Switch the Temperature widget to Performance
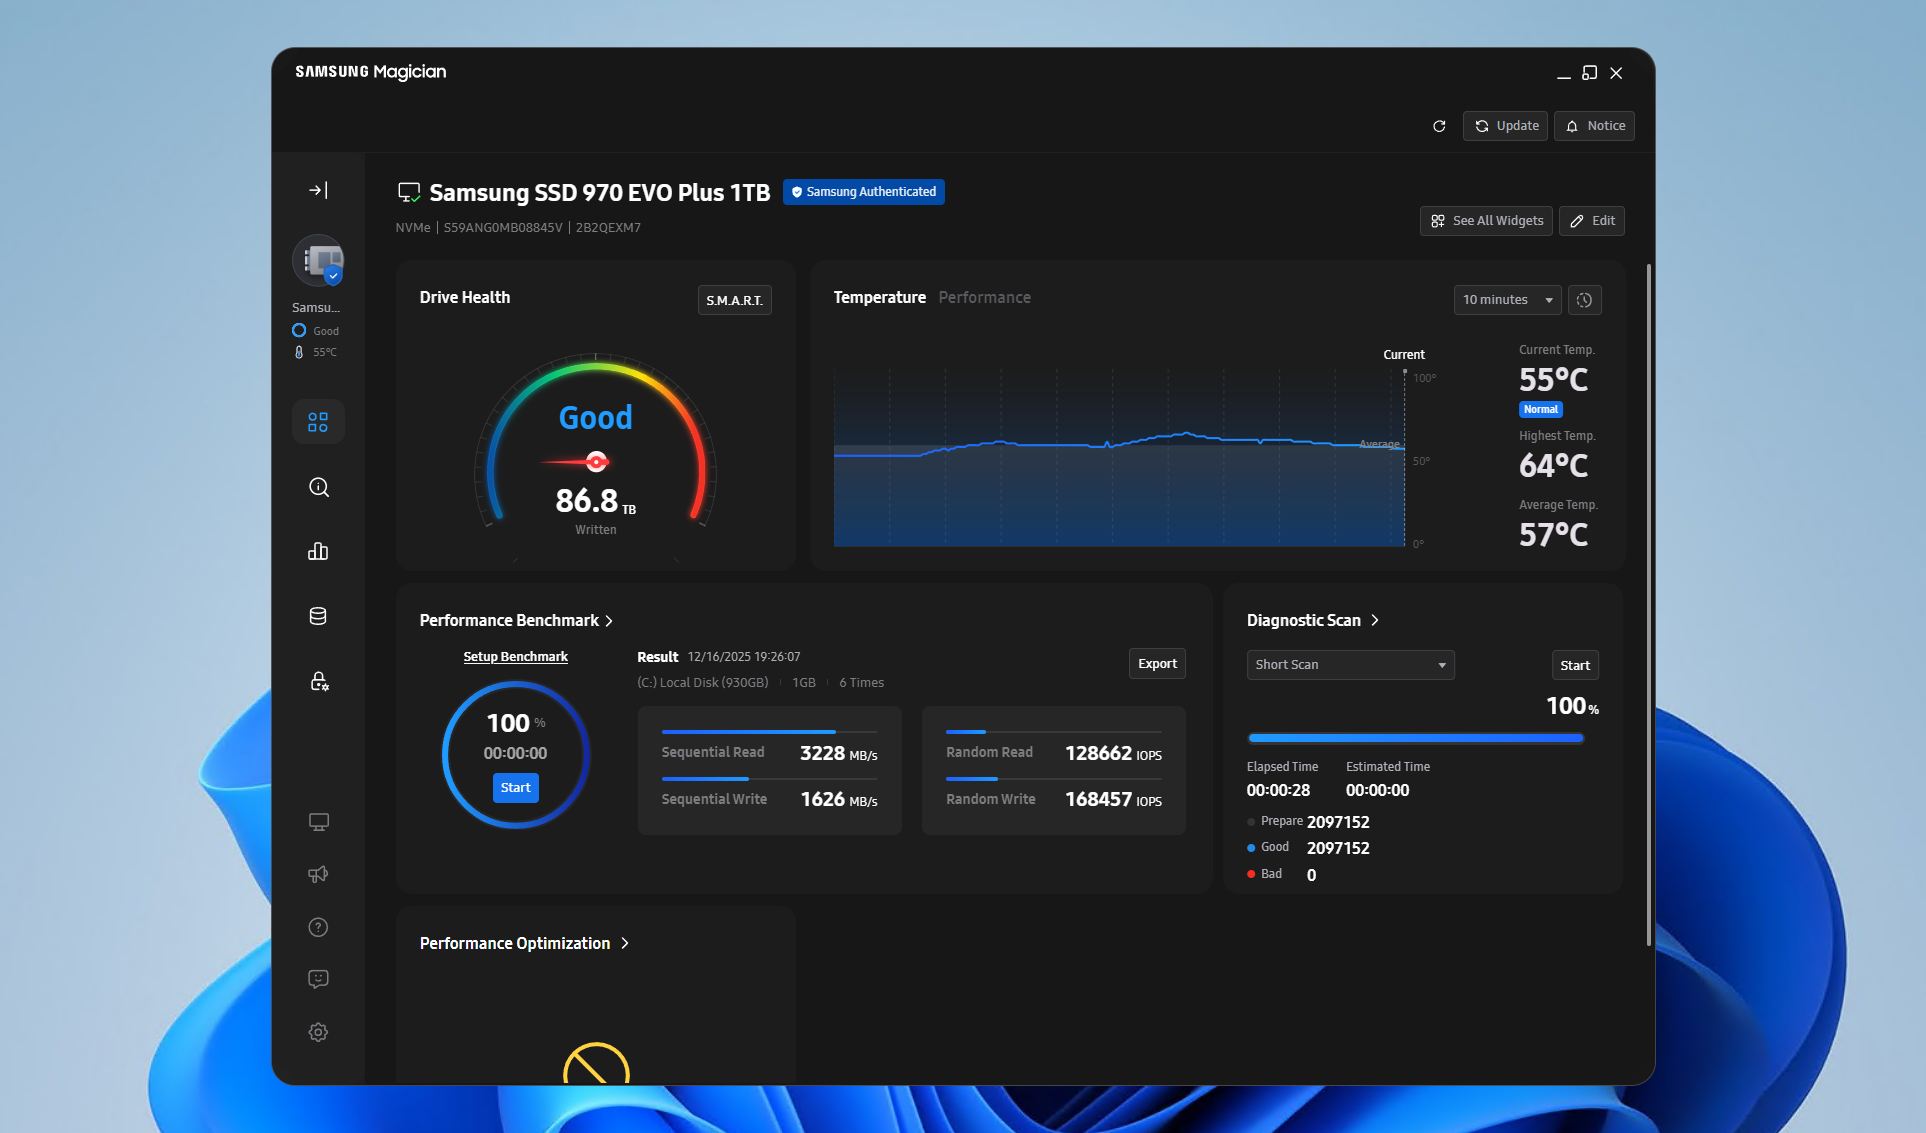This screenshot has height=1133, width=1926. [x=984, y=297]
